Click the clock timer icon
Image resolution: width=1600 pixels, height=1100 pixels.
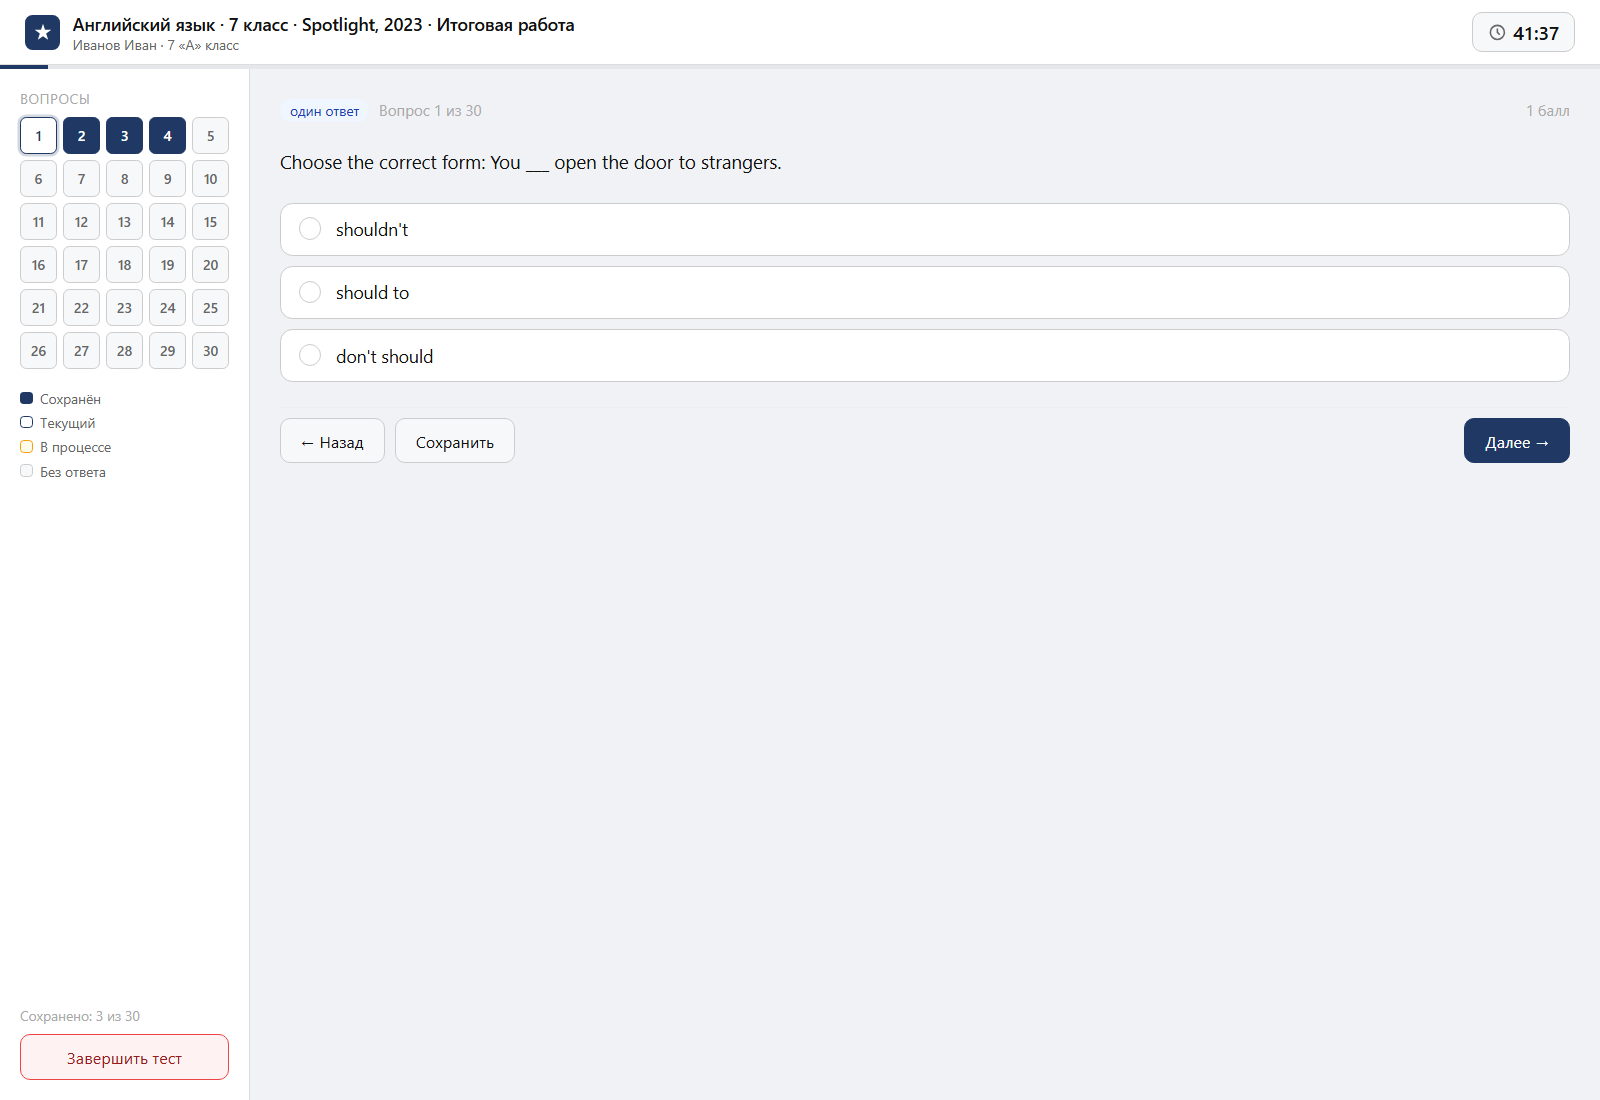[1497, 33]
